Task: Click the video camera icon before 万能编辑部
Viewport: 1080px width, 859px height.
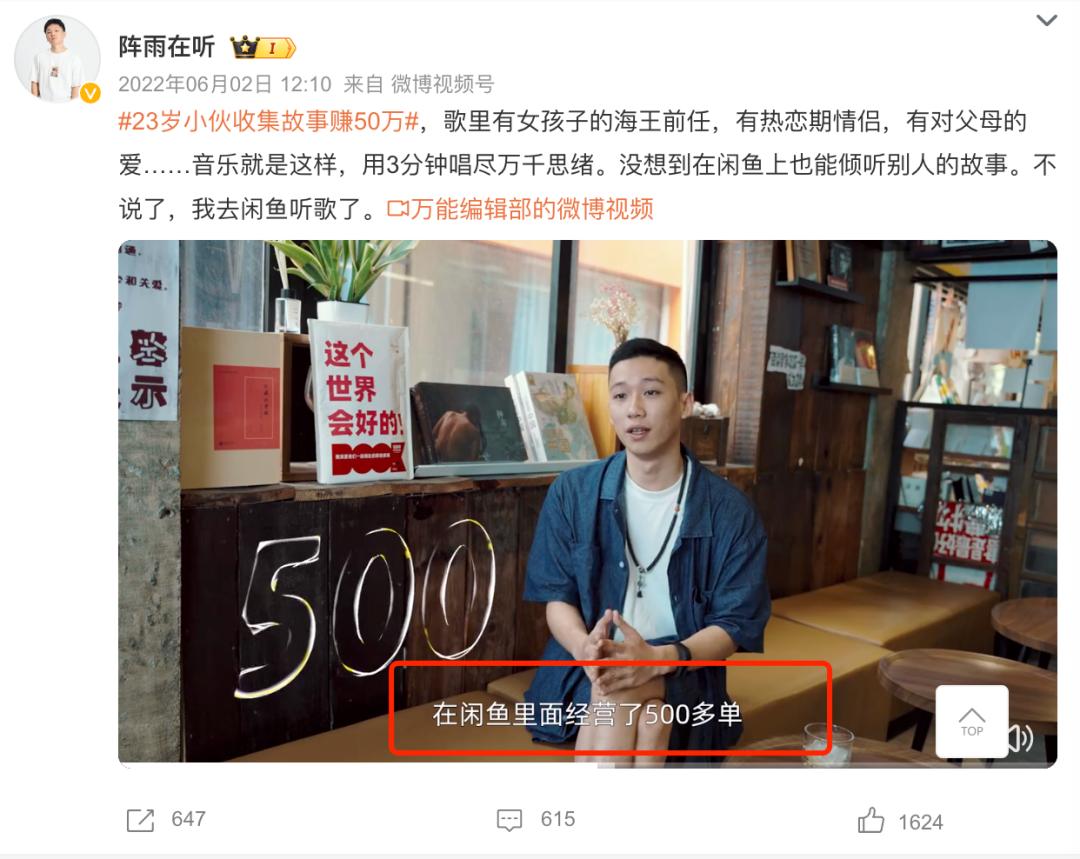Action: pyautogui.click(x=397, y=209)
